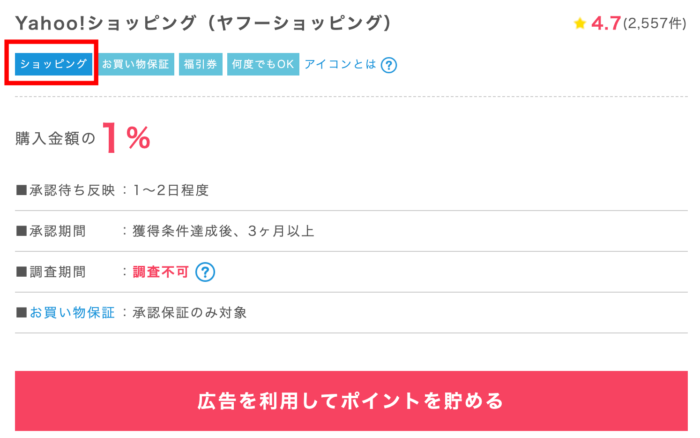700x438 pixels.
Task: Click the 1% reward rate
Action: pos(126,139)
